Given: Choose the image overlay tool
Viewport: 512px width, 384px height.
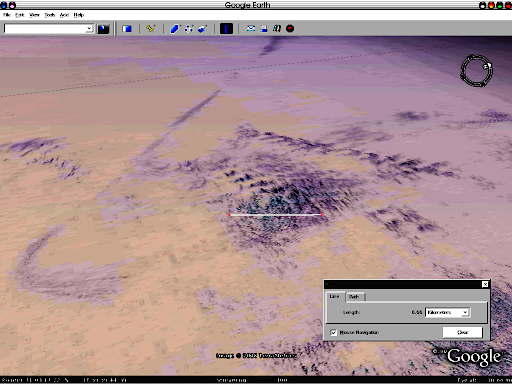Looking at the screenshot, I should pyautogui.click(x=202, y=29).
